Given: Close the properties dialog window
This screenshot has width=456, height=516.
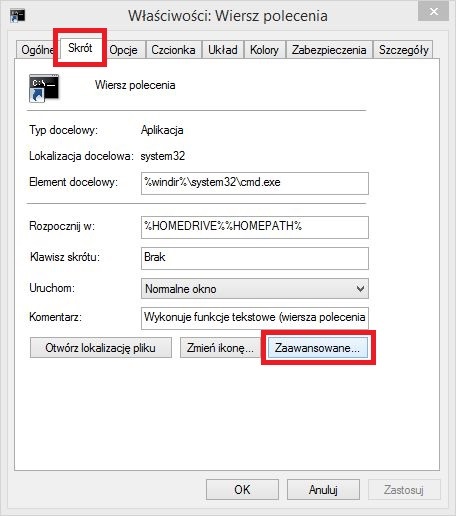Looking at the screenshot, I should pos(434,12).
